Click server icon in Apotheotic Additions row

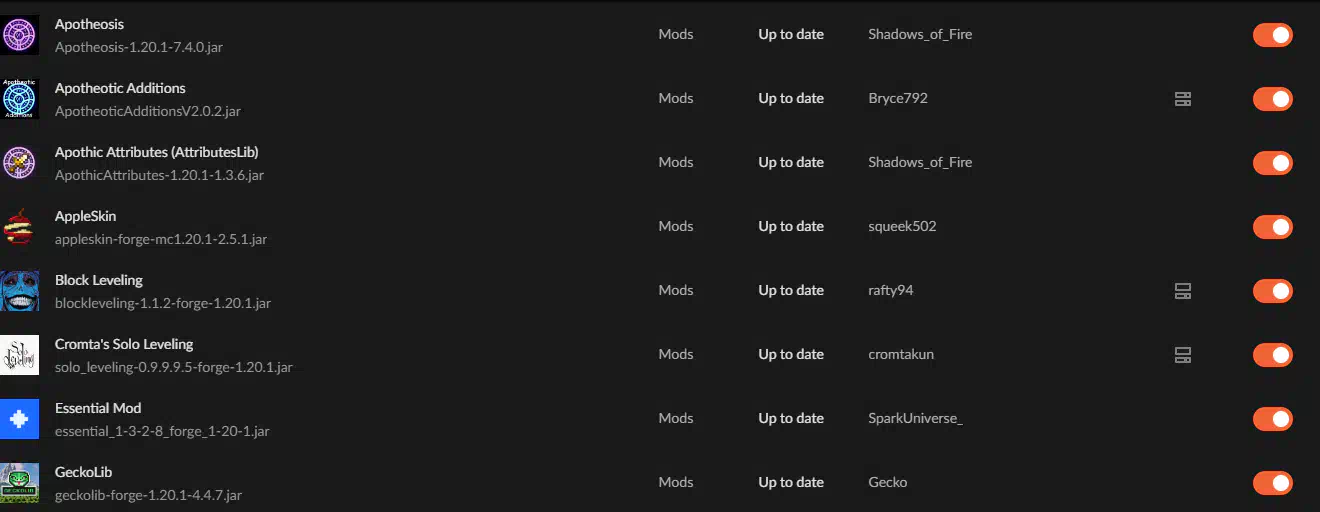(x=1183, y=99)
